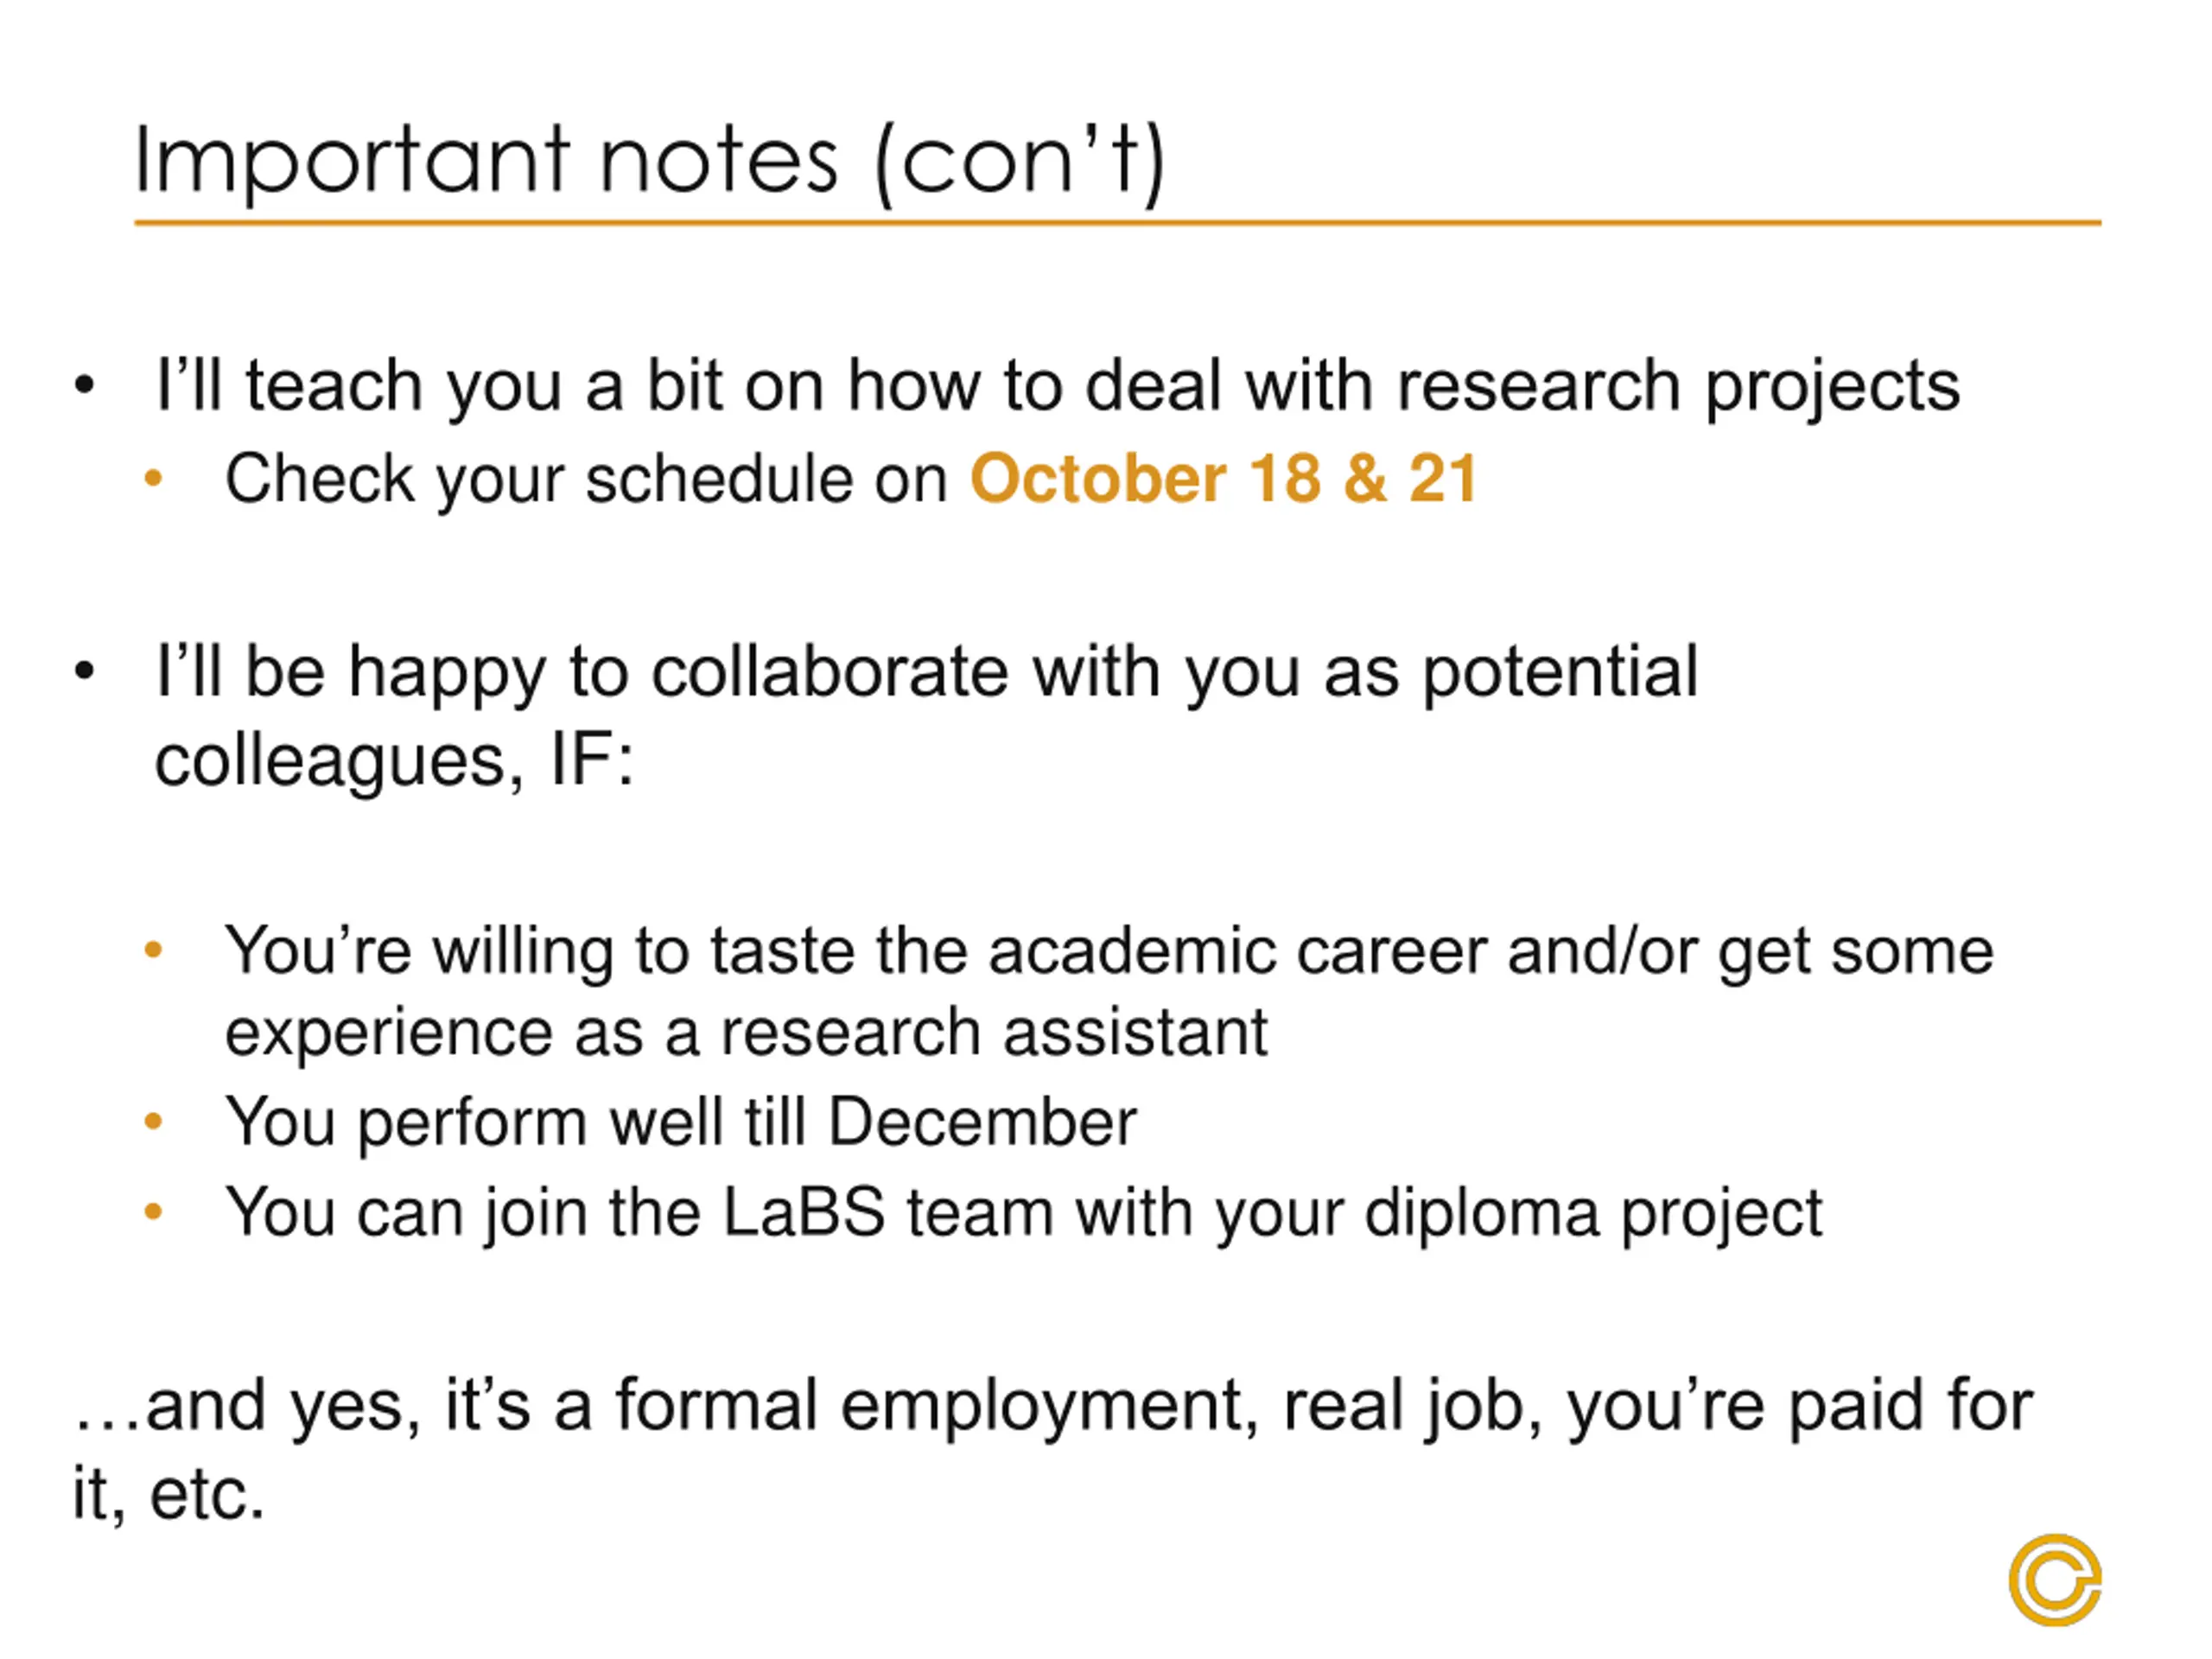2212x1659 pixels.
Task: Click the orange circular logo icon
Action: [x=2054, y=1579]
